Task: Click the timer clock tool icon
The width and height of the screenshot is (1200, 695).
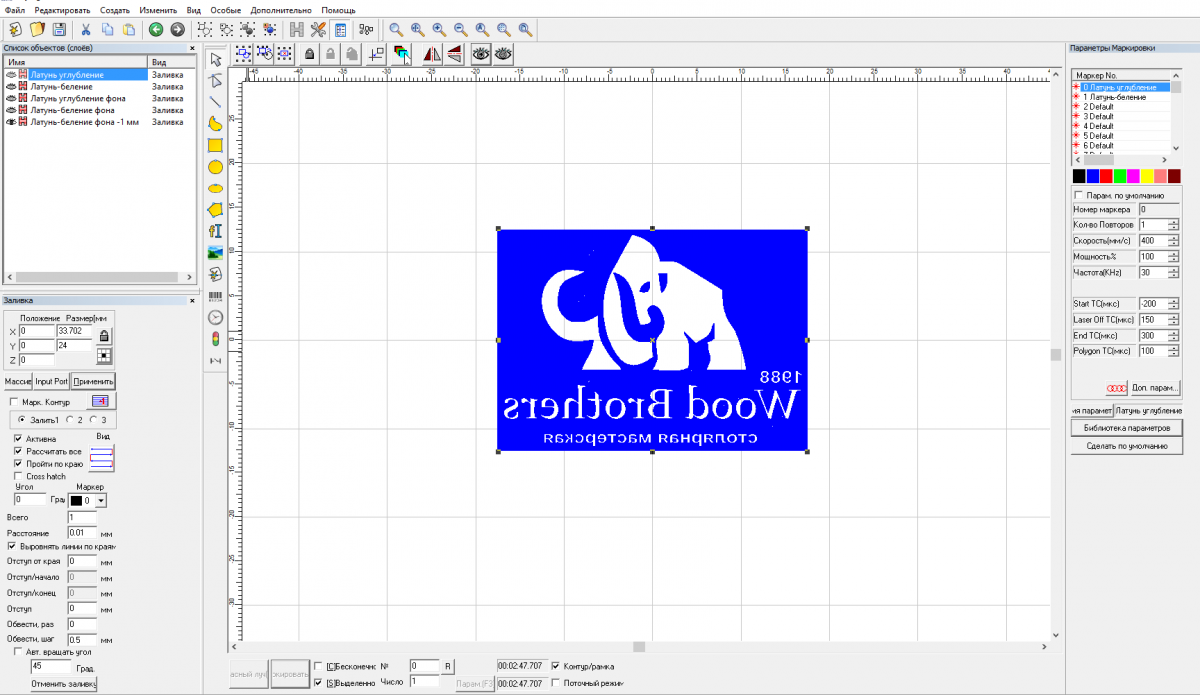Action: pos(214,317)
